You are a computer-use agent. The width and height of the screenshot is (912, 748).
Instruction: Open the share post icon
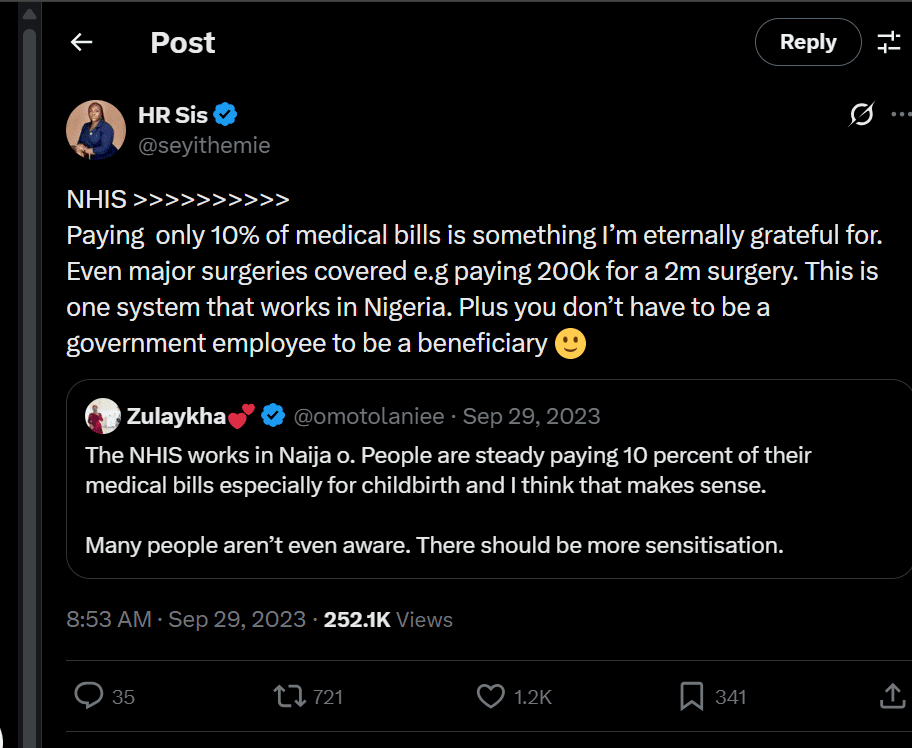tap(891, 696)
